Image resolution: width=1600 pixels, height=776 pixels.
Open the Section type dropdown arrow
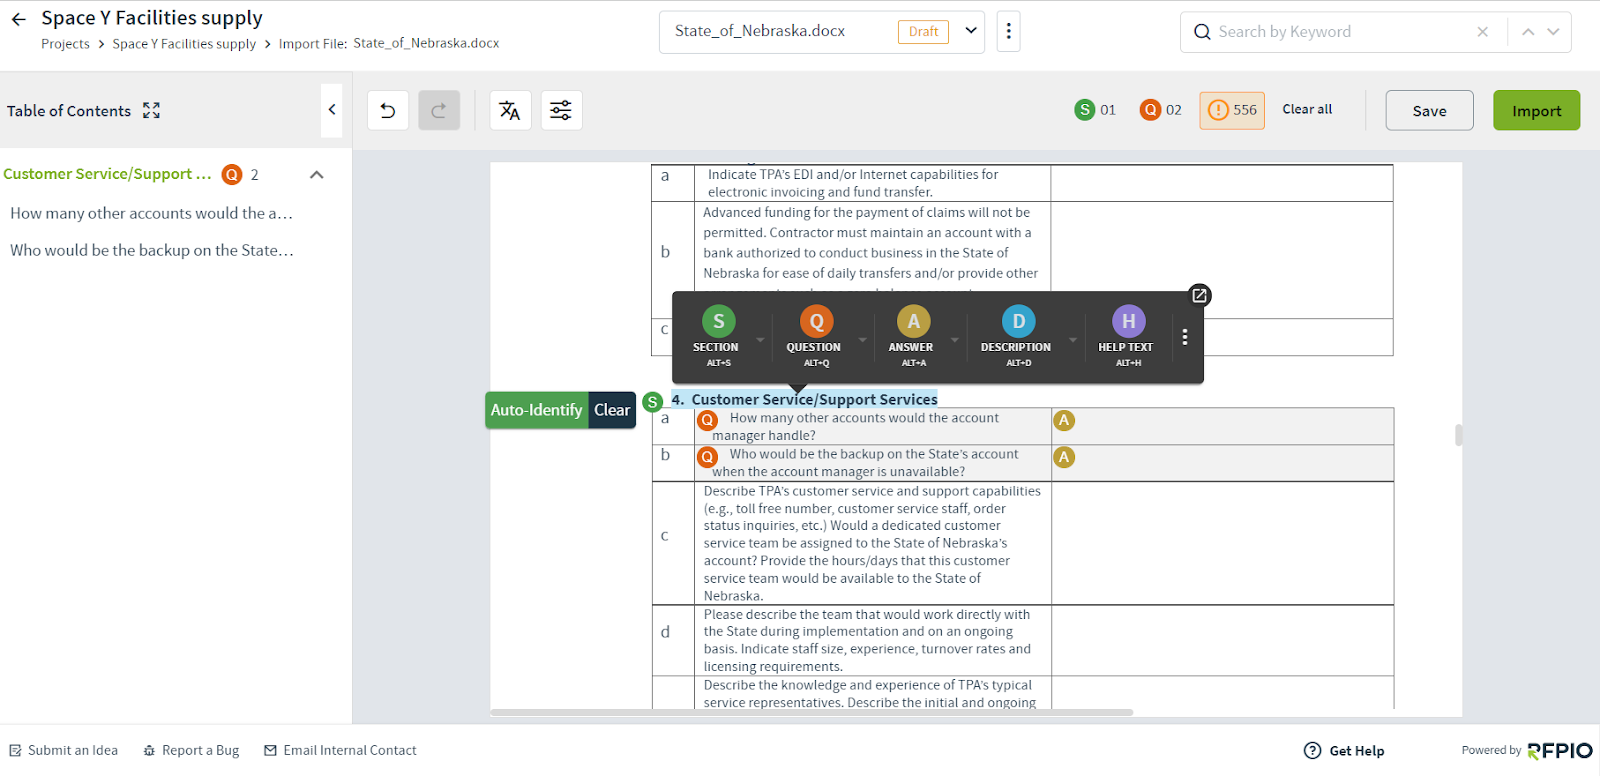click(x=760, y=340)
